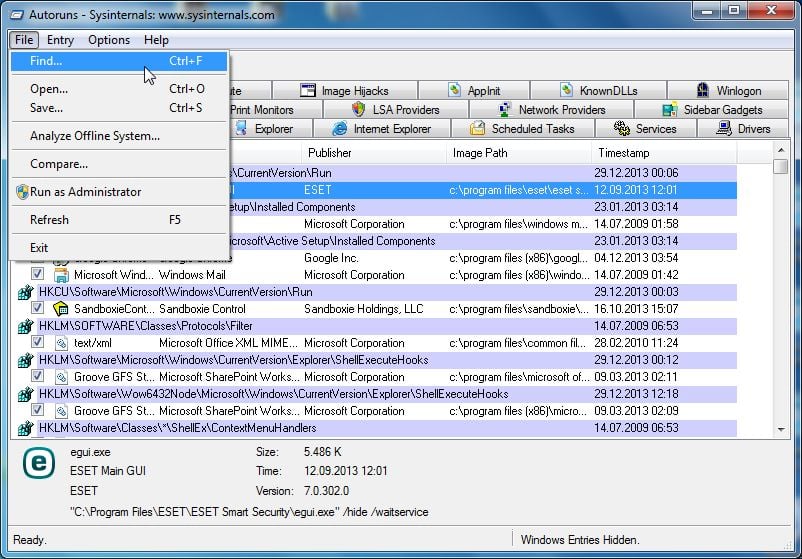This screenshot has width=802, height=559.
Task: Disable the Microsoft Windows Mail entry checkbox
Action: point(37,275)
